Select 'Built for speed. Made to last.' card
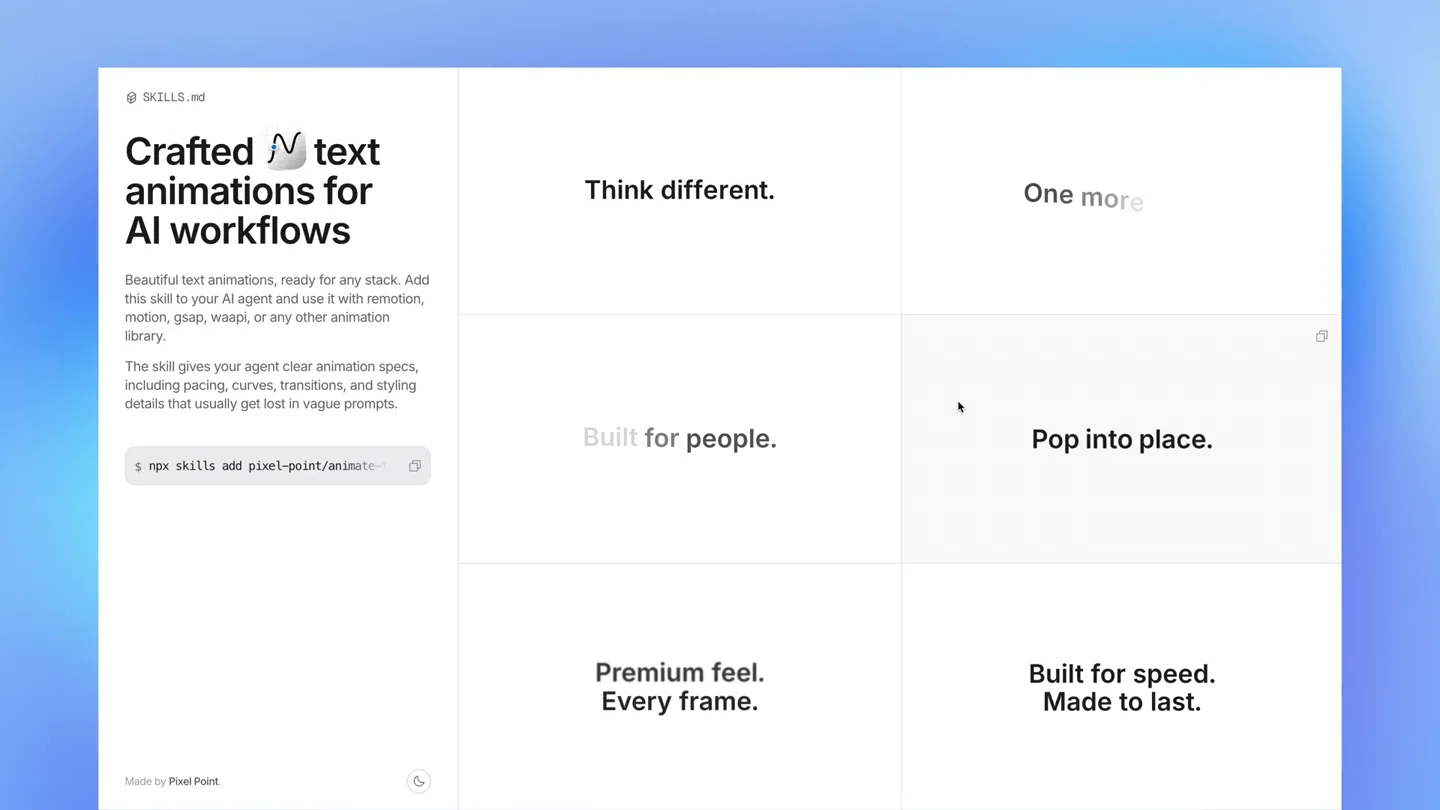This screenshot has height=810, width=1440. (x=1121, y=687)
